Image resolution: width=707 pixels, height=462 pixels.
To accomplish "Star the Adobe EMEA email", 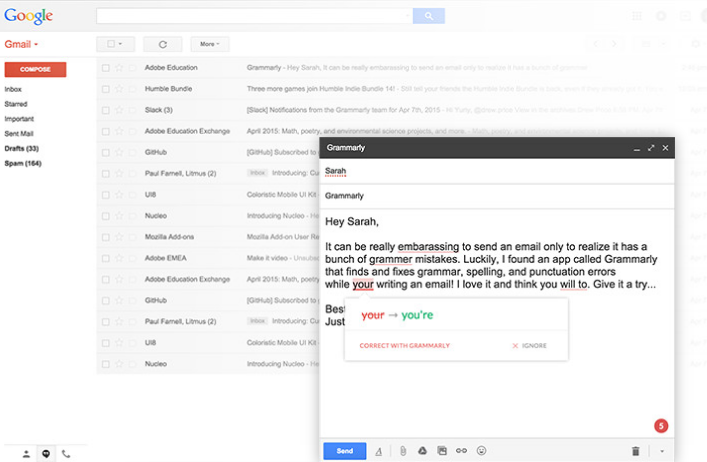I will pyautogui.click(x=119, y=258).
